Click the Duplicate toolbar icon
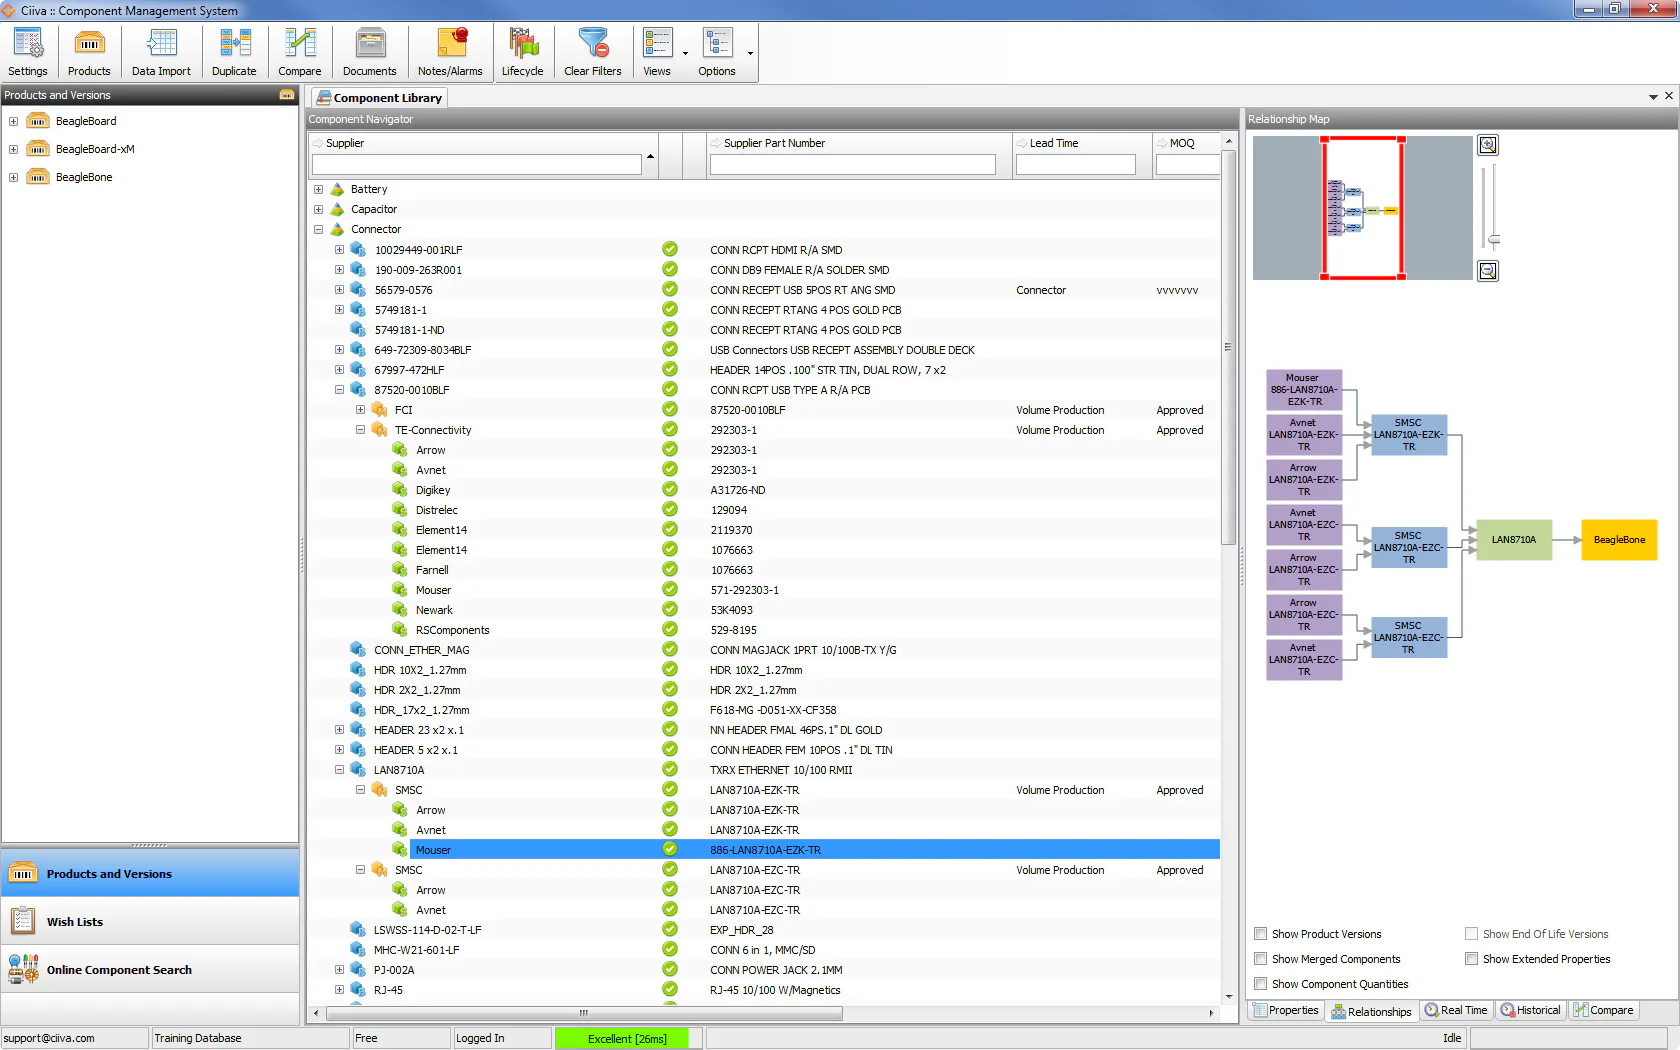The image size is (1680, 1050). click(x=234, y=52)
